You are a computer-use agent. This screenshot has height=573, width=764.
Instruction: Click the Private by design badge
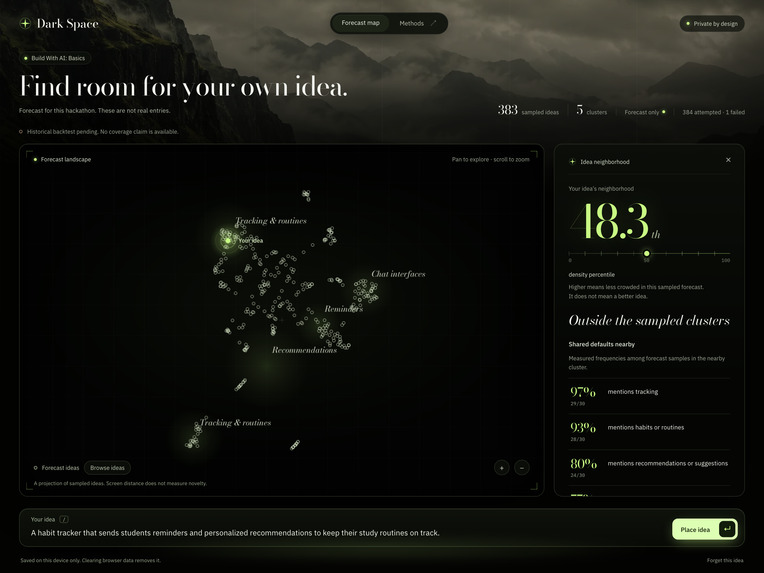tap(712, 23)
